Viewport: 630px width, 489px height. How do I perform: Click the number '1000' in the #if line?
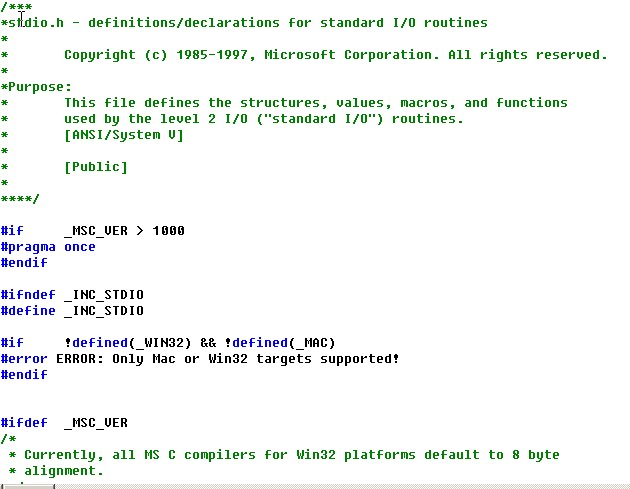click(168, 231)
